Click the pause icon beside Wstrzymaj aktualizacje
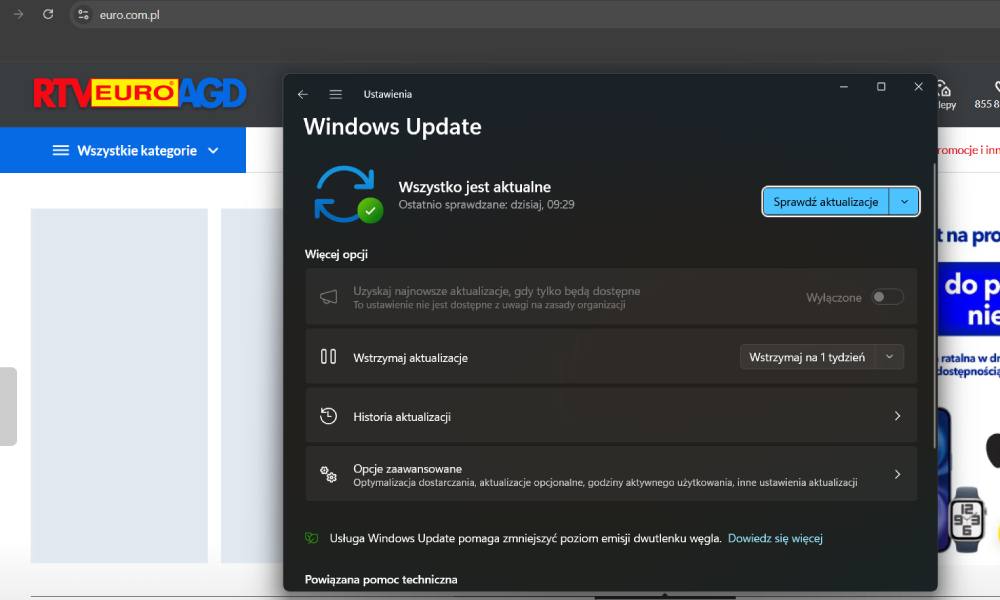Image resolution: width=1000 pixels, height=600 pixels. click(x=328, y=356)
